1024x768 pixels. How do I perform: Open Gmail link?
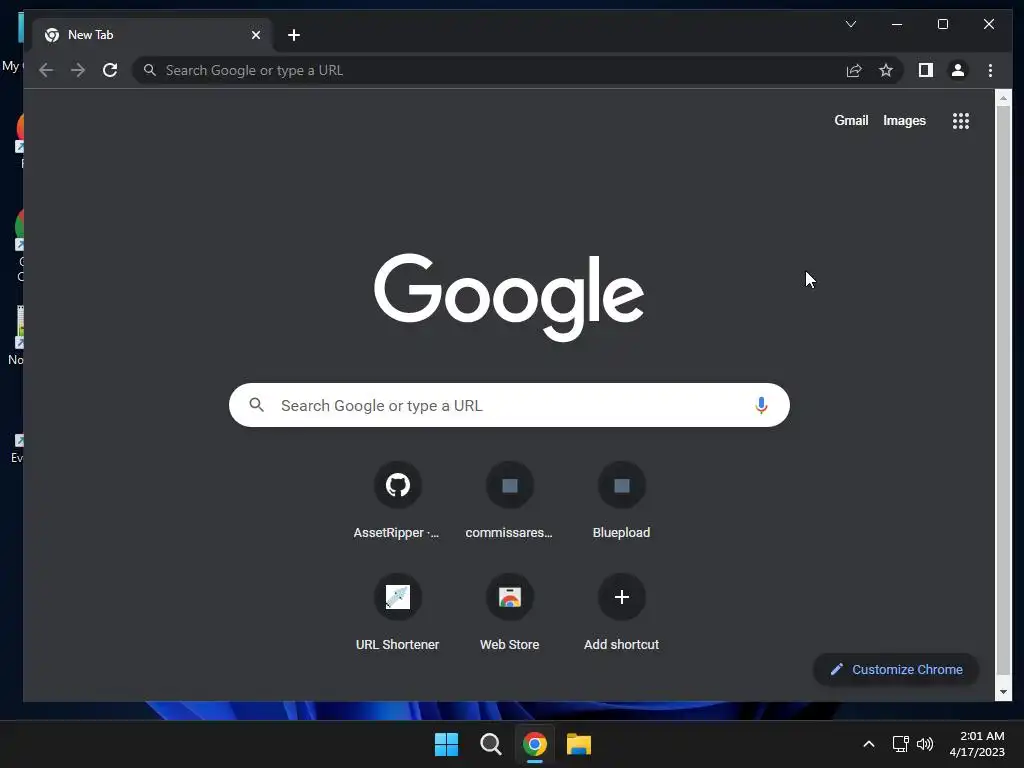click(x=851, y=121)
